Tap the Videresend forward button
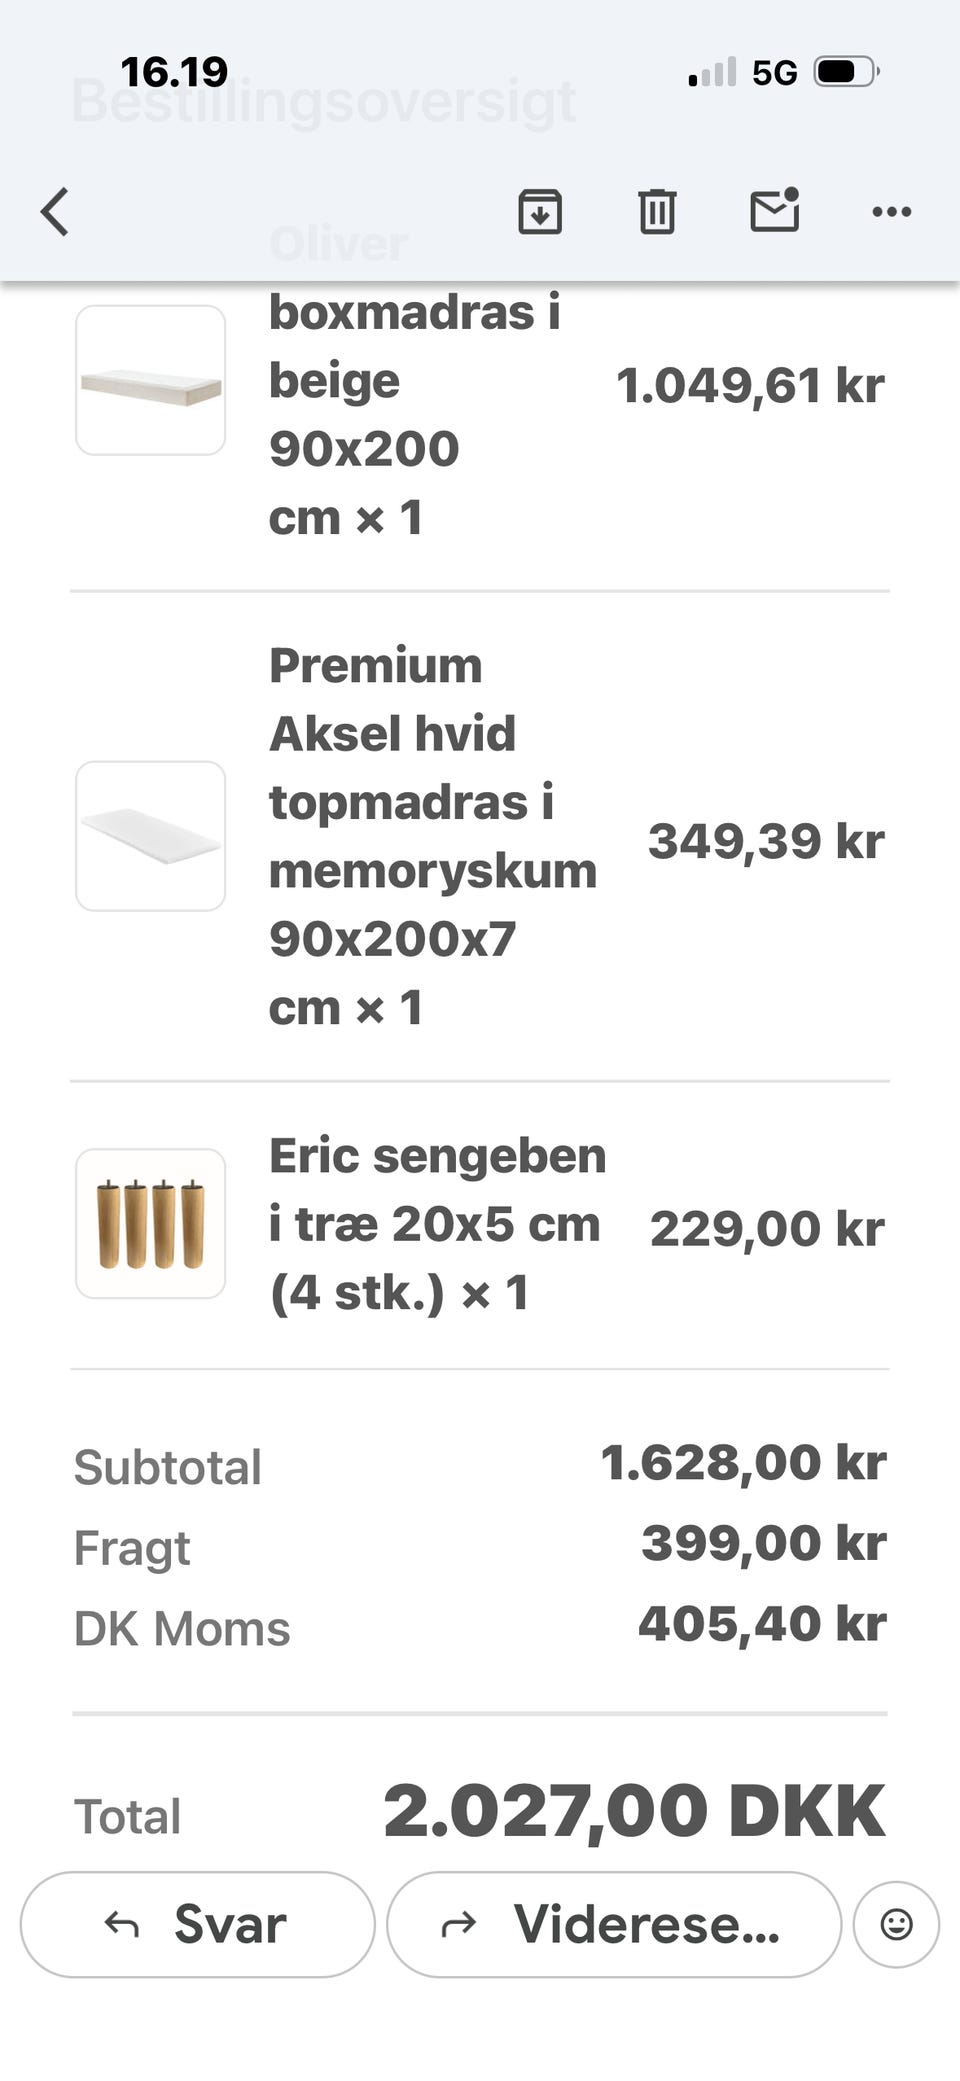This screenshot has width=960, height=2081. 614,1924
